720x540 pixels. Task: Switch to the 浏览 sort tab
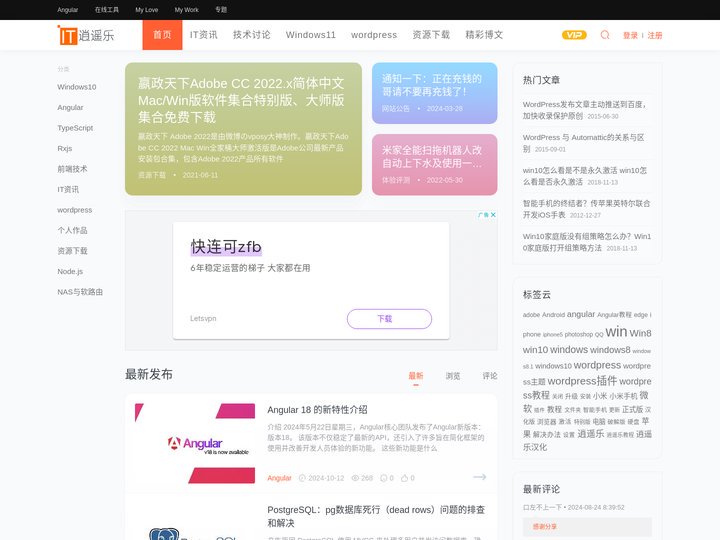(x=453, y=376)
